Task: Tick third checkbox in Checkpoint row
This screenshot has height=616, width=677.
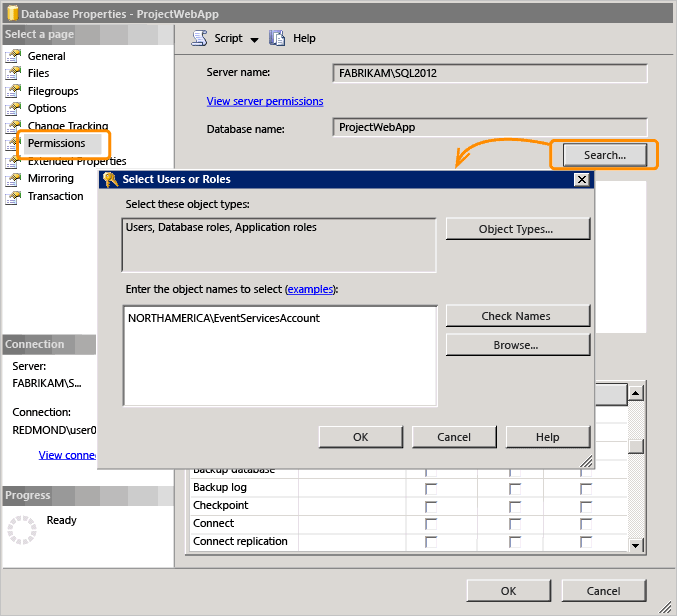Action: click(x=586, y=507)
